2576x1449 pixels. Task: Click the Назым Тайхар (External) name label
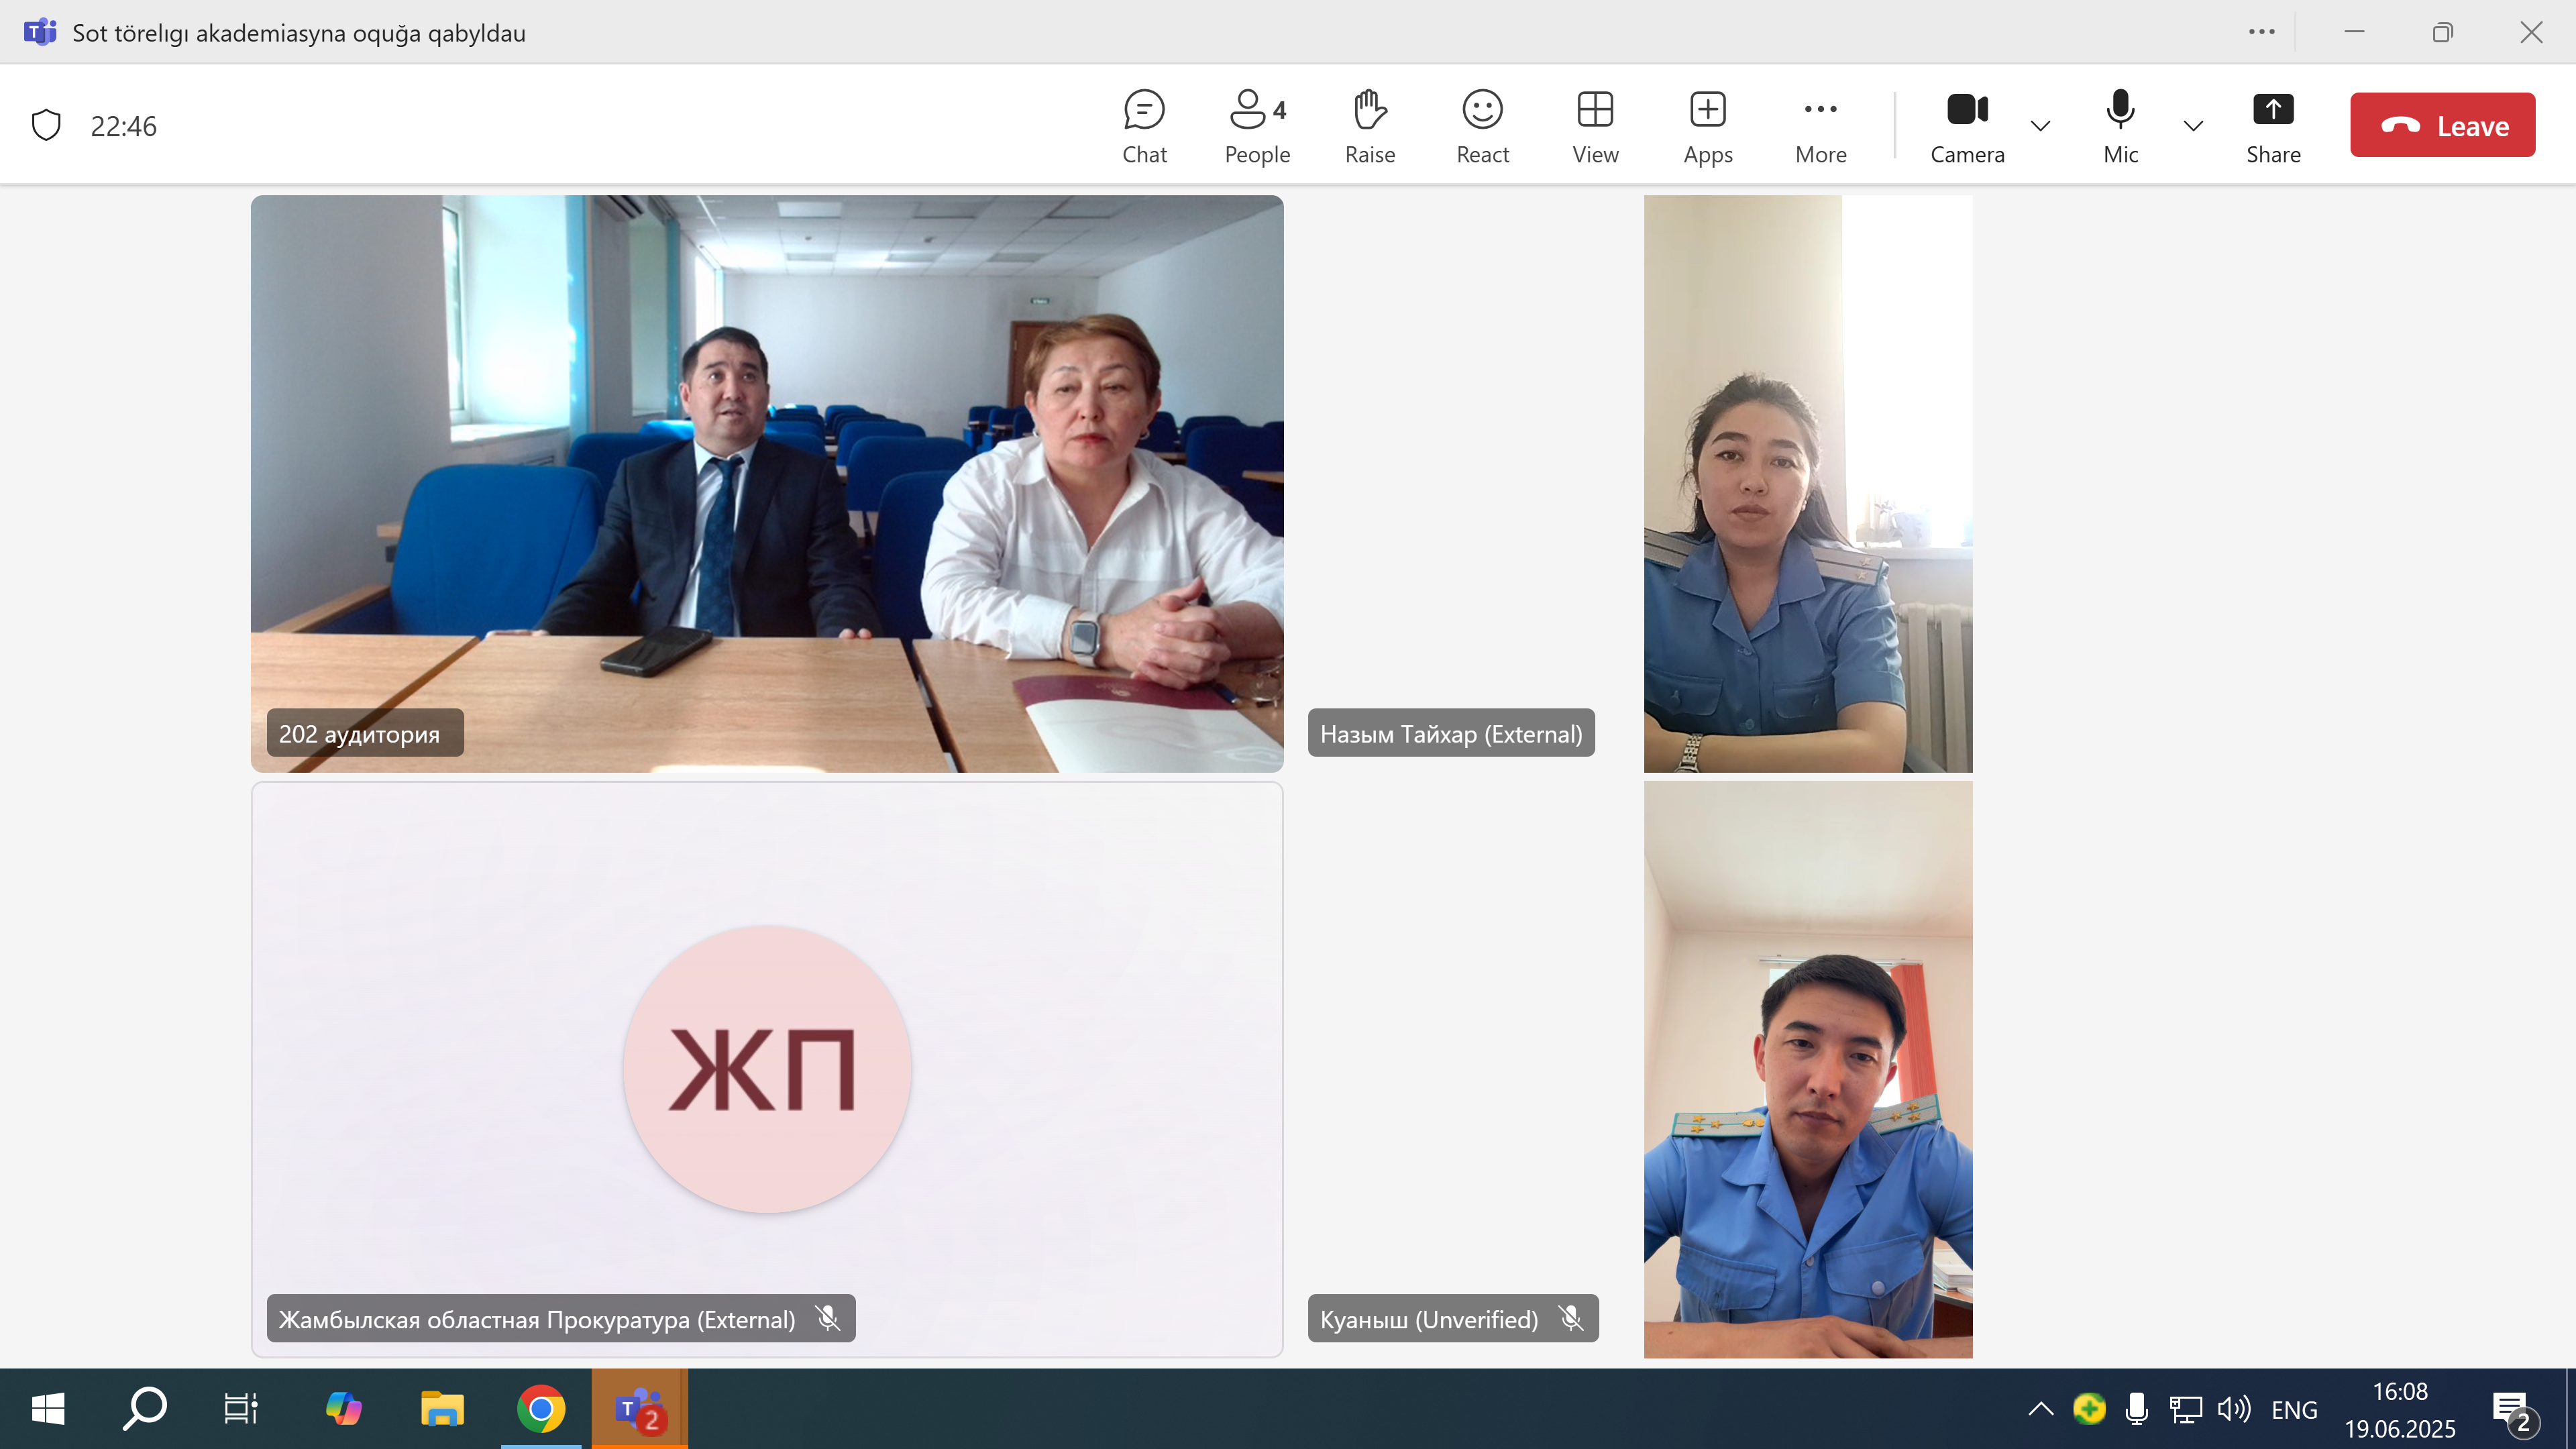tap(1451, 733)
